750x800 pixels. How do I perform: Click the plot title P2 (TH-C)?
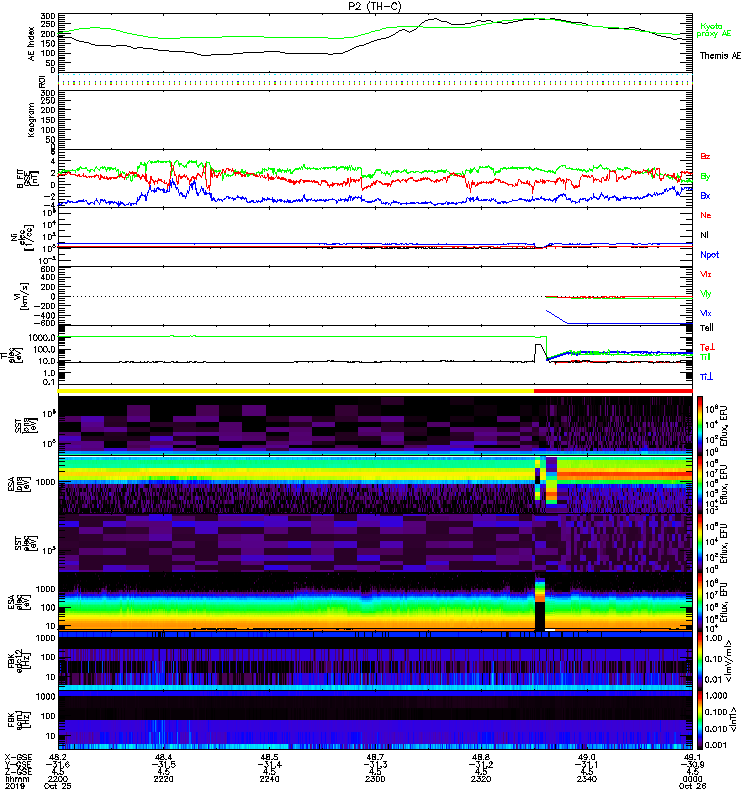[x=375, y=6]
